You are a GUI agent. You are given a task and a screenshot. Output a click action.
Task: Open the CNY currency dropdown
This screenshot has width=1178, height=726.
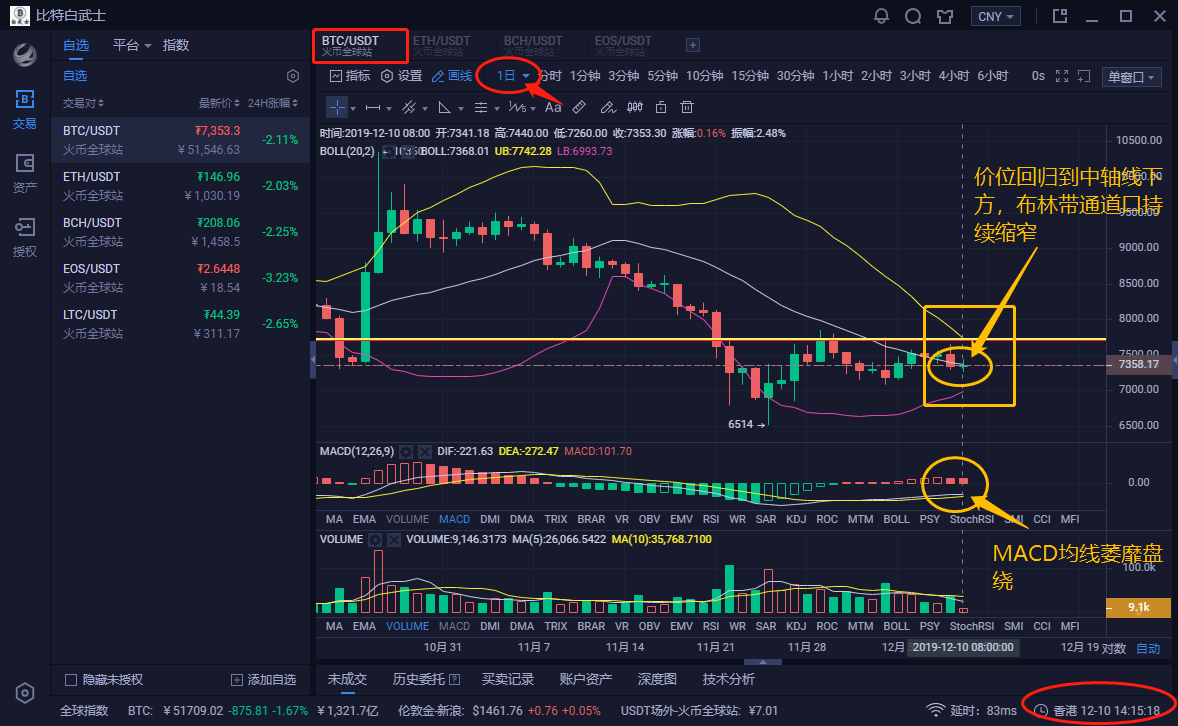tap(995, 17)
